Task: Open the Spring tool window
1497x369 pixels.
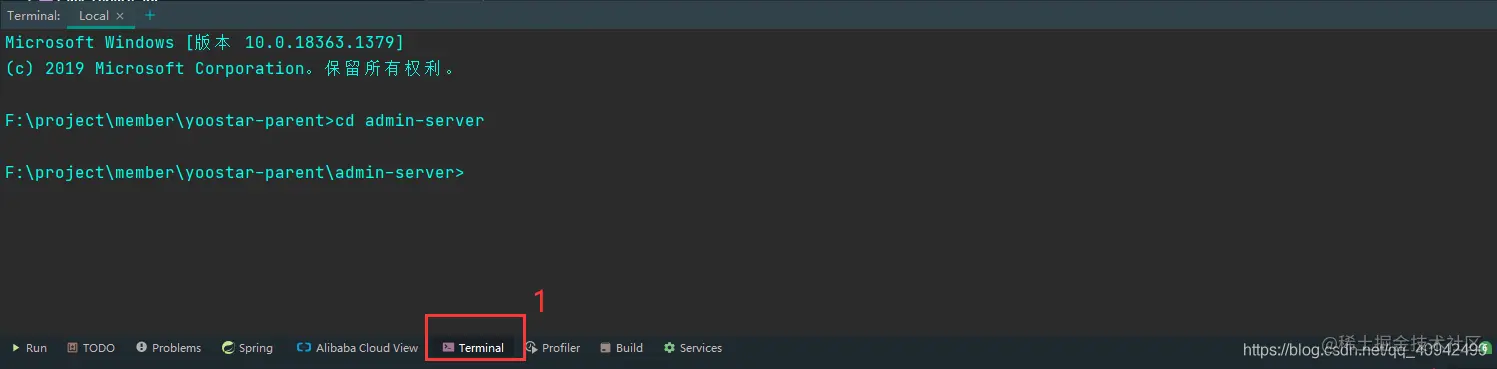Action: click(x=247, y=348)
